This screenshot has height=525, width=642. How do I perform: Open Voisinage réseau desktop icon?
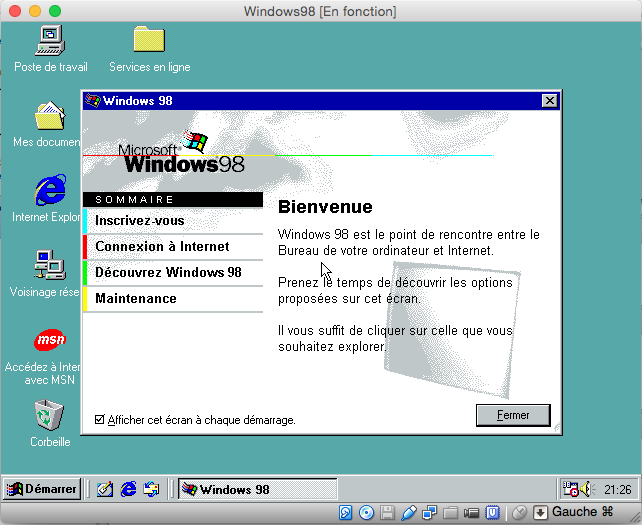(x=50, y=265)
